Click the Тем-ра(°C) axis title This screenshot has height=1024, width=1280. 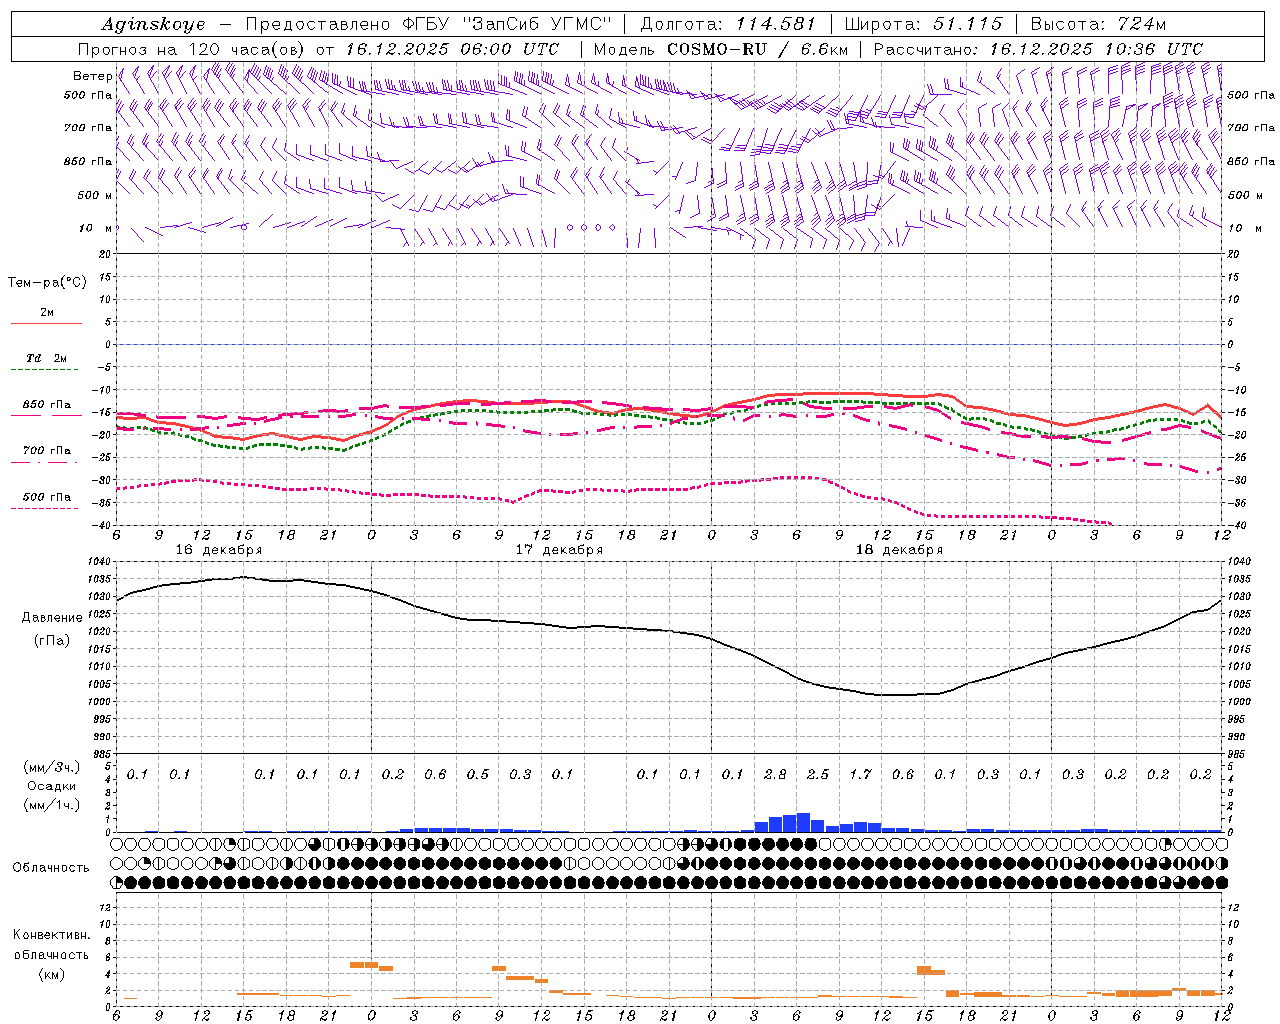(47, 283)
